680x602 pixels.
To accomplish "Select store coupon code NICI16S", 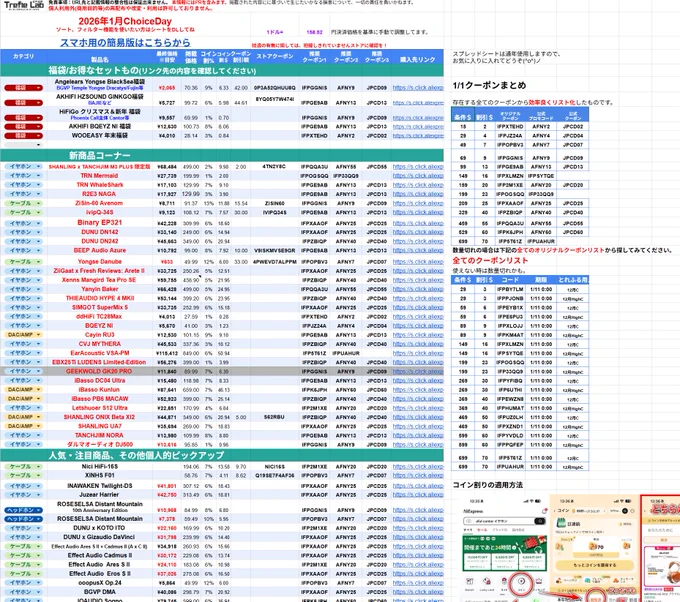I will (275, 467).
